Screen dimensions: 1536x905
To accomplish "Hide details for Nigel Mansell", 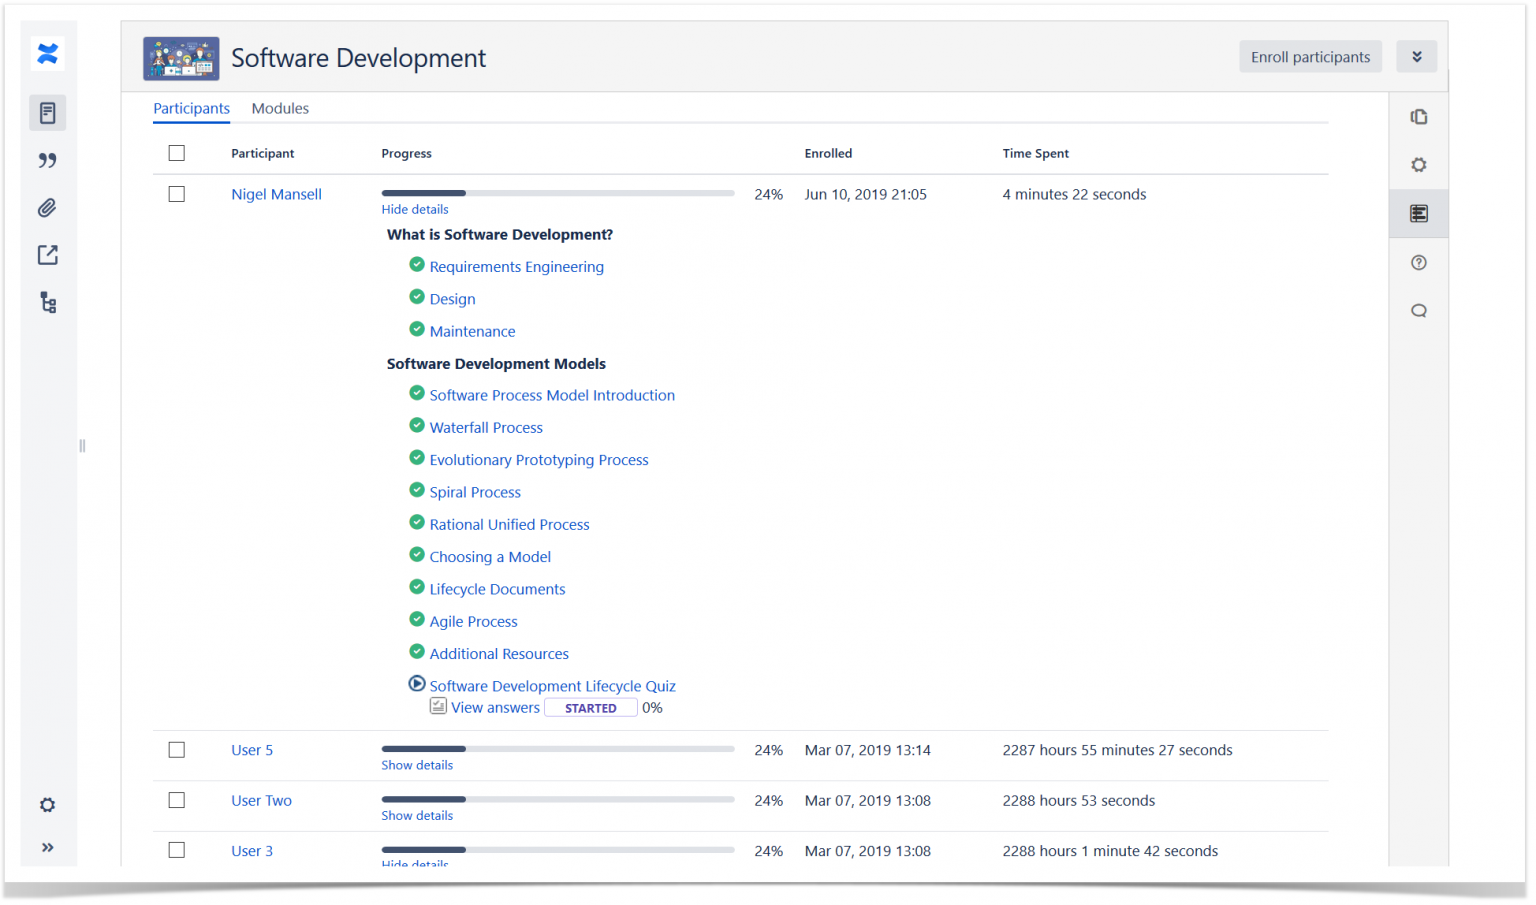I will click(x=414, y=209).
